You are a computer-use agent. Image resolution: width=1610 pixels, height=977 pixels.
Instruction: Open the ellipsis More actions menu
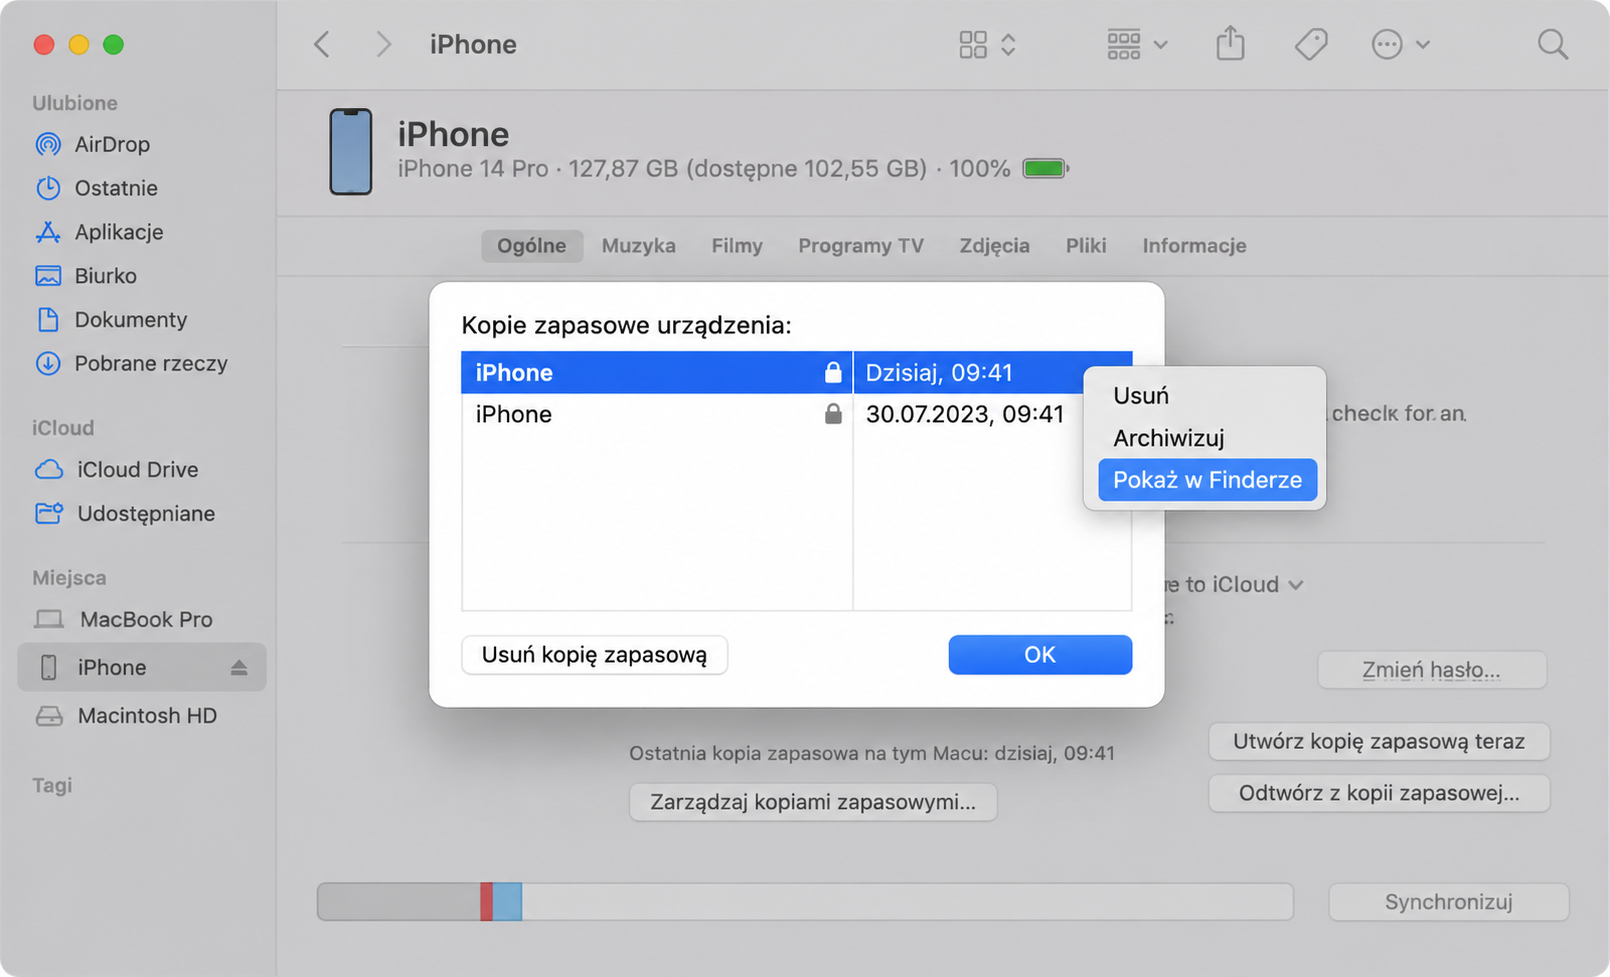click(x=1400, y=44)
